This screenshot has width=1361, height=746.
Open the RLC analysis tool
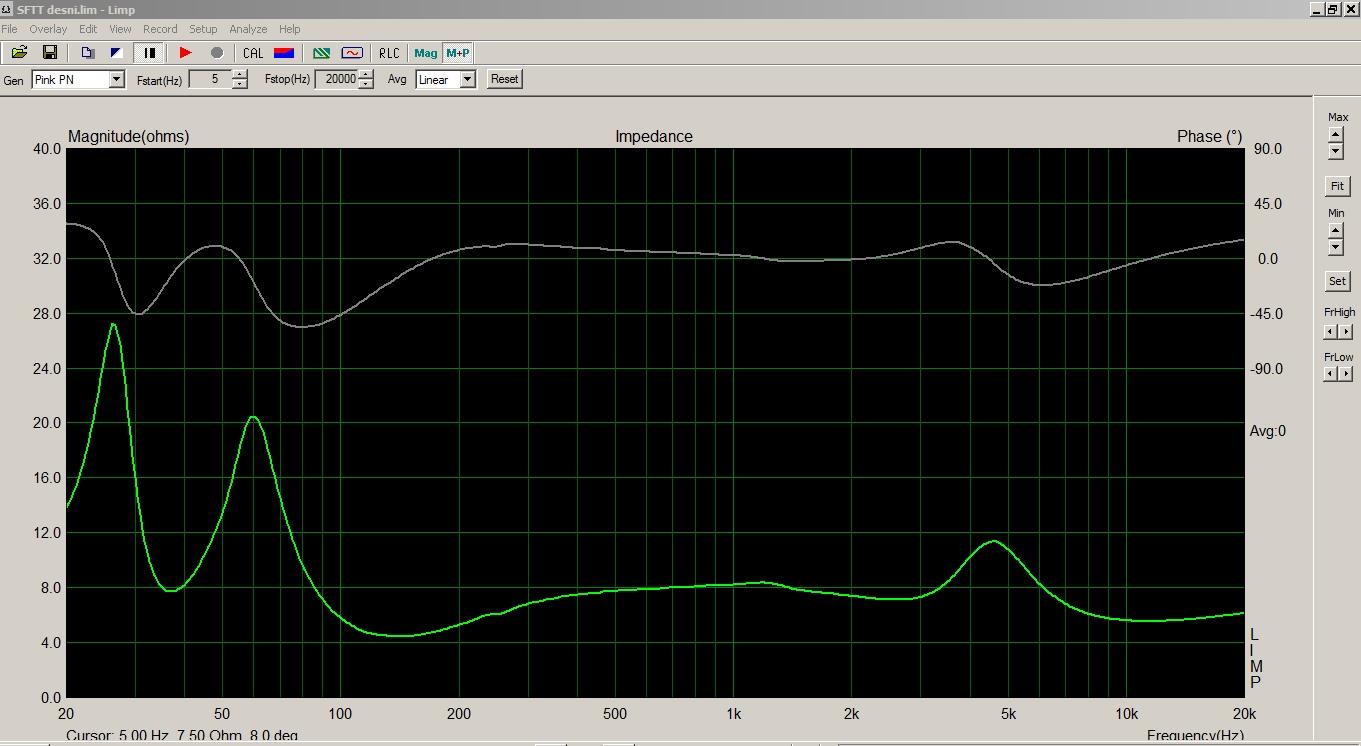pyautogui.click(x=389, y=53)
